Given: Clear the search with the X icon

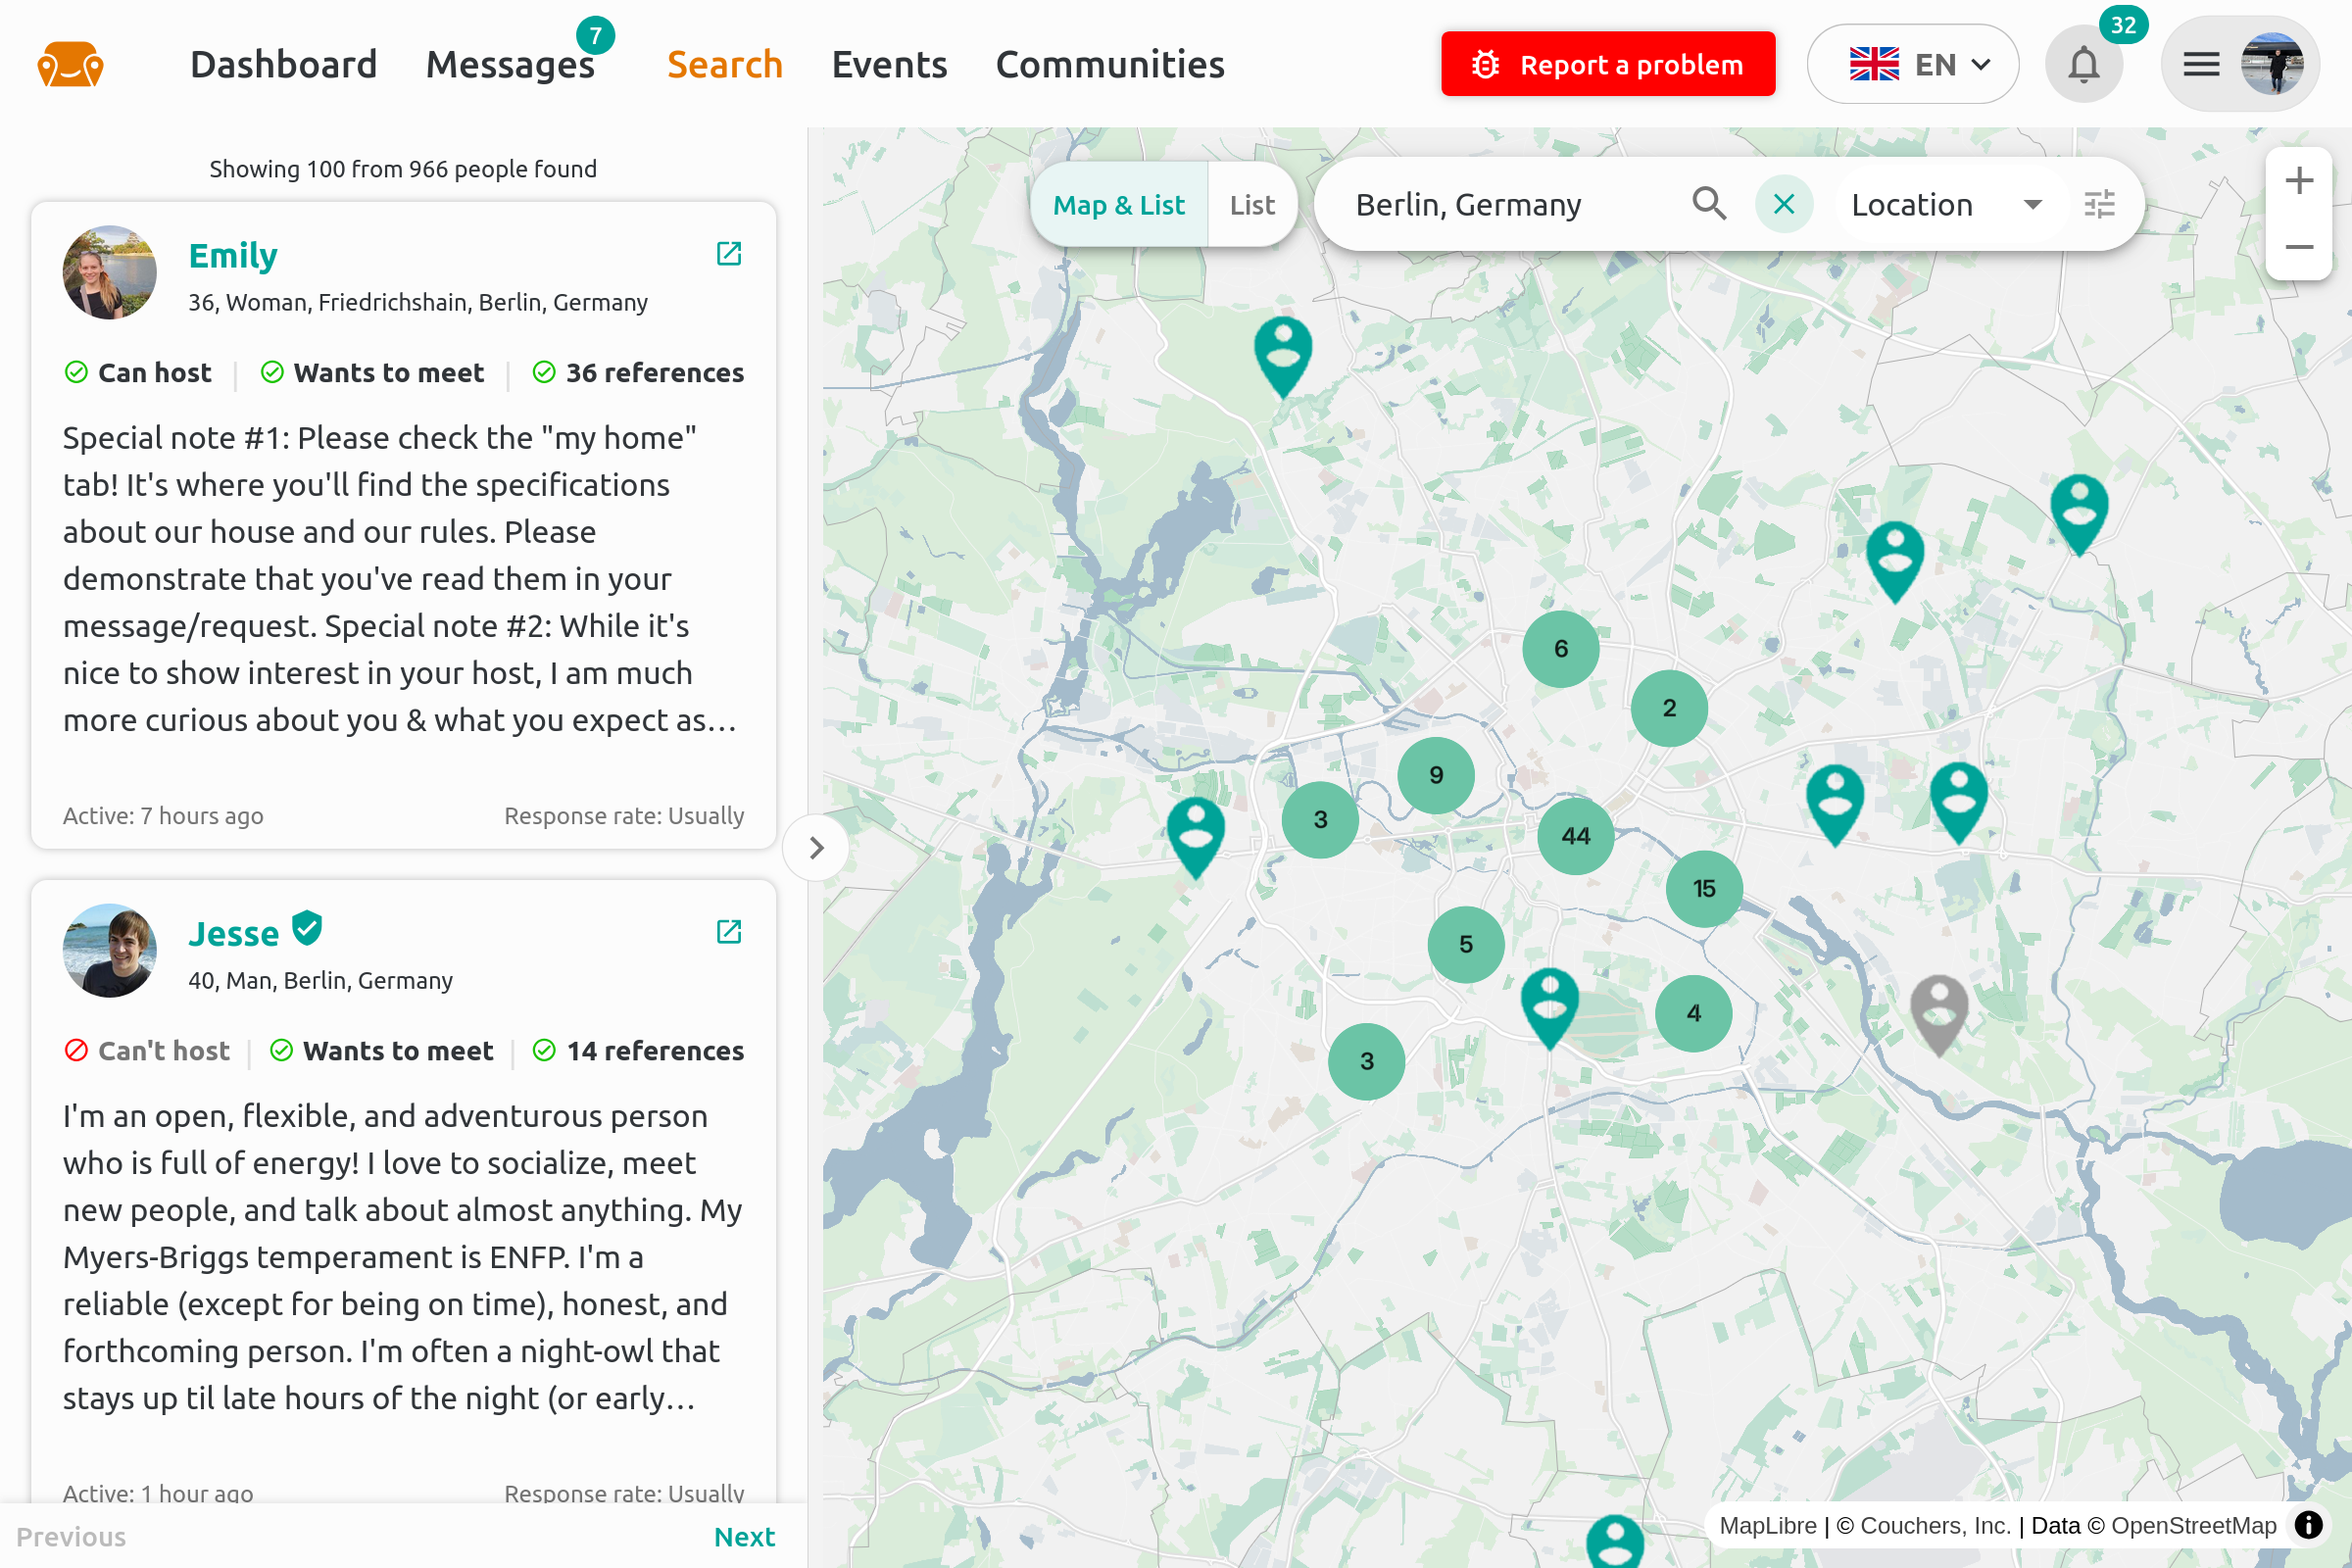Looking at the screenshot, I should 1784,204.
